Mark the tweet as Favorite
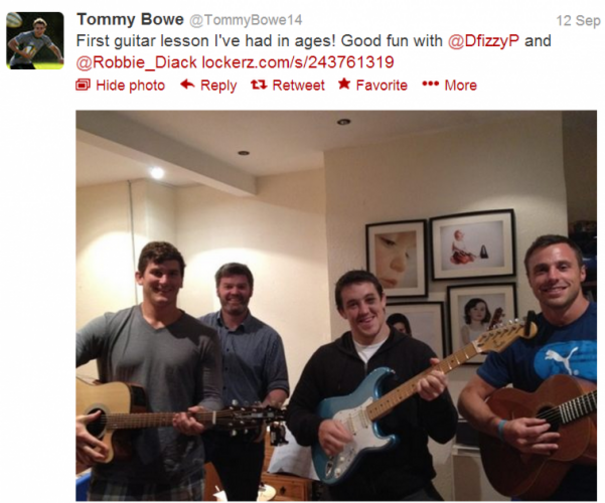 click(x=373, y=85)
